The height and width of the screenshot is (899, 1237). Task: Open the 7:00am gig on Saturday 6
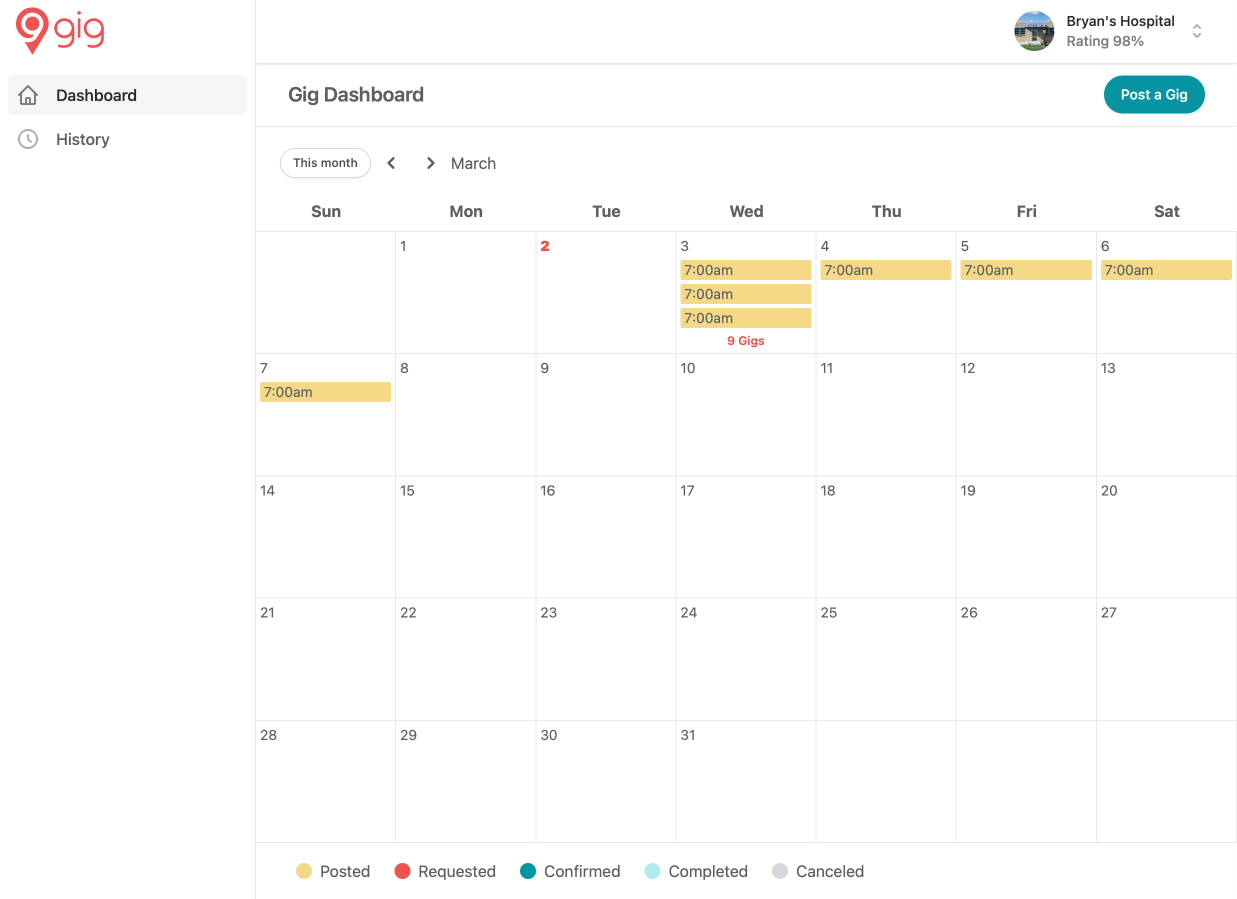tap(1166, 270)
